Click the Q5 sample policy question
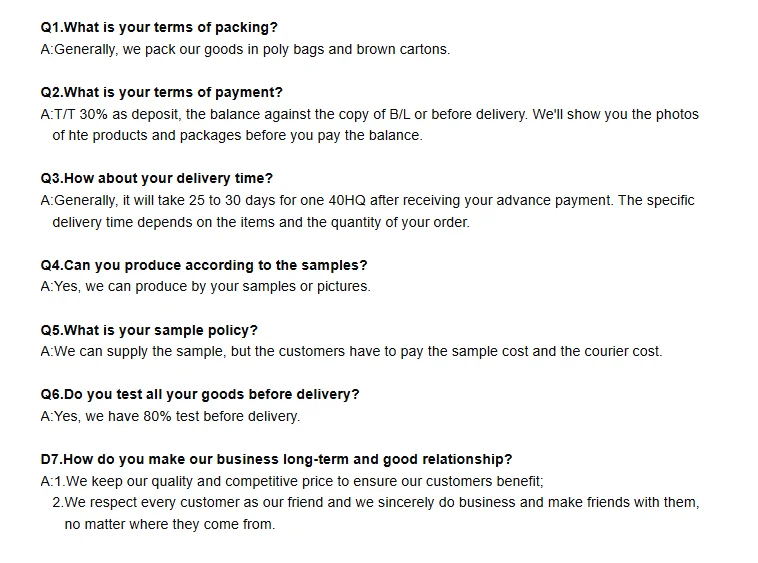This screenshot has width=758, height=563. (x=149, y=330)
